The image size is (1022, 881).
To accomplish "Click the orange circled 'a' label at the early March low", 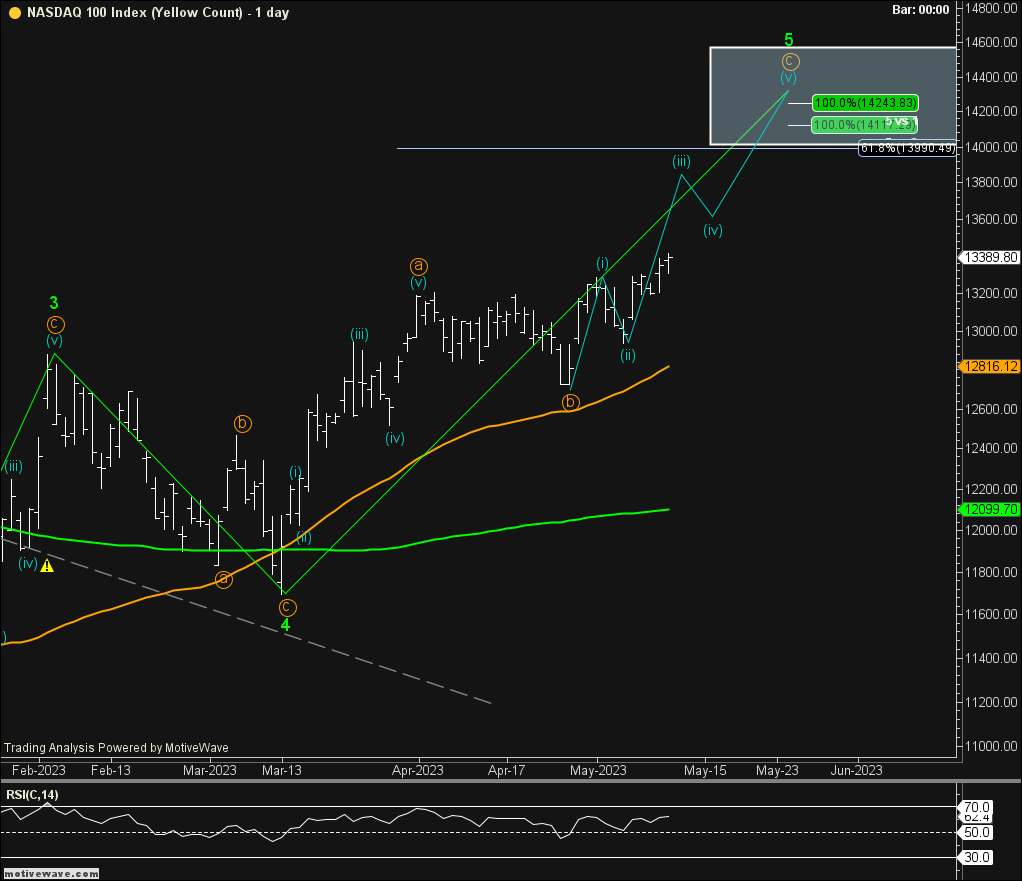I will point(224,579).
